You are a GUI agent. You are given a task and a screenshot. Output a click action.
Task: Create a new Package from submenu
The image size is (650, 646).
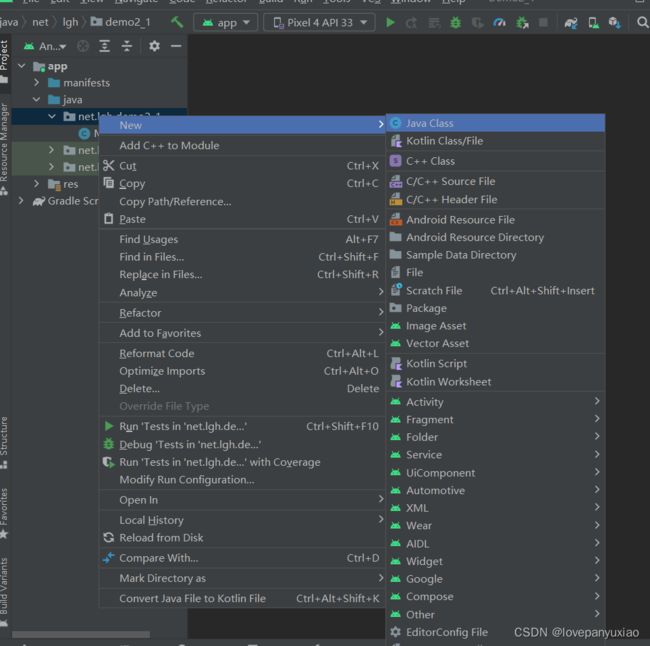point(495,308)
